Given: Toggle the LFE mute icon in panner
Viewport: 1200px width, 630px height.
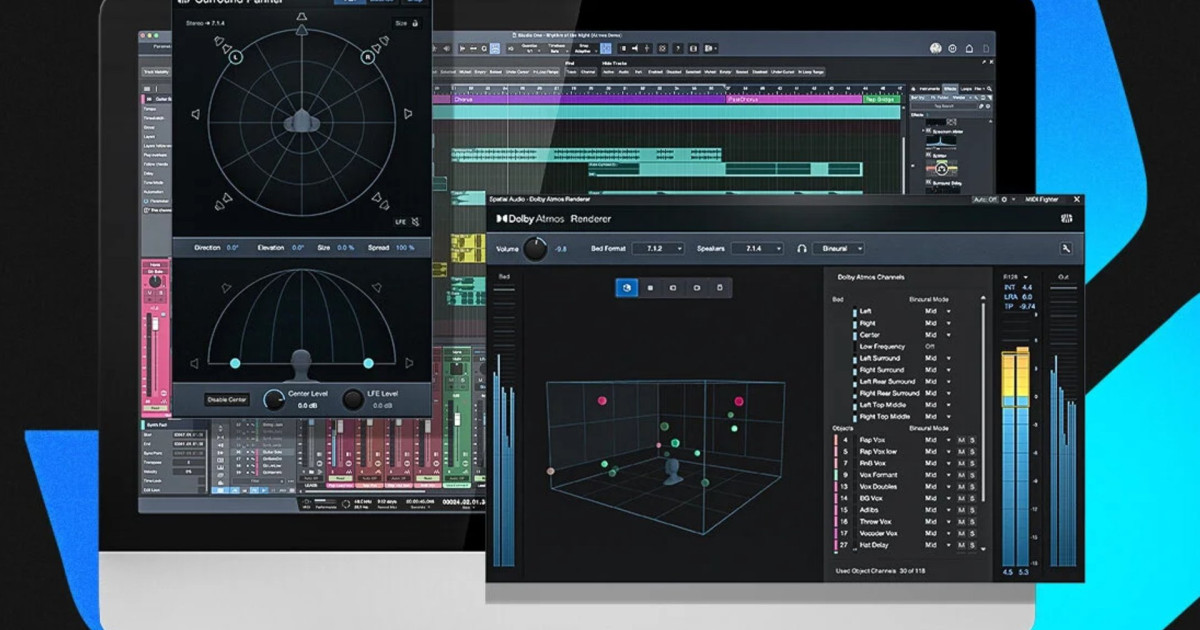Looking at the screenshot, I should click(415, 221).
